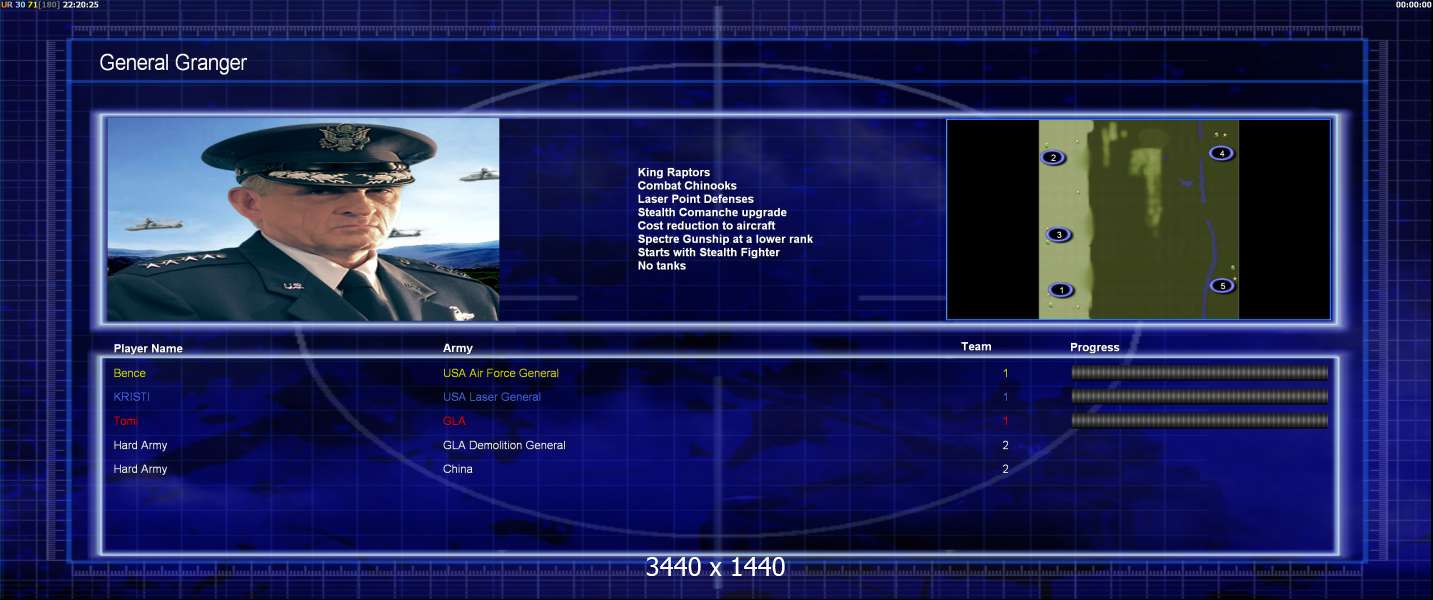Click KRISTI's loading progress bar
This screenshot has height=600, width=1433.
click(1199, 397)
